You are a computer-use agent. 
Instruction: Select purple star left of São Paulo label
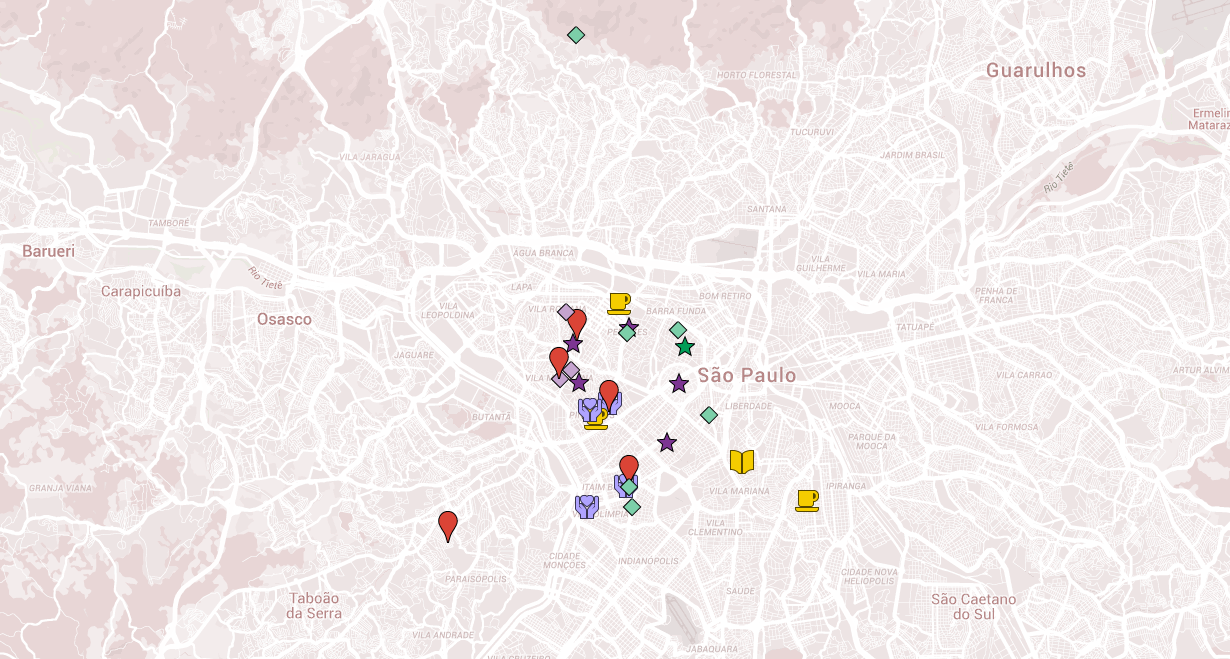coord(679,383)
